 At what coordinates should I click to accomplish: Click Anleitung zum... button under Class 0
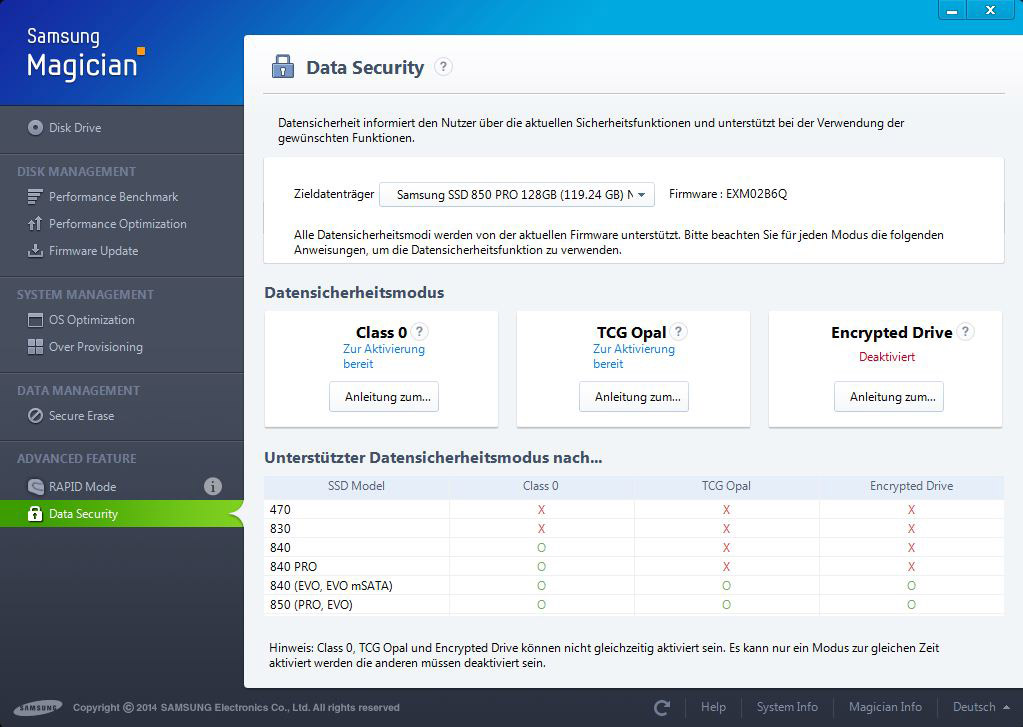click(384, 397)
